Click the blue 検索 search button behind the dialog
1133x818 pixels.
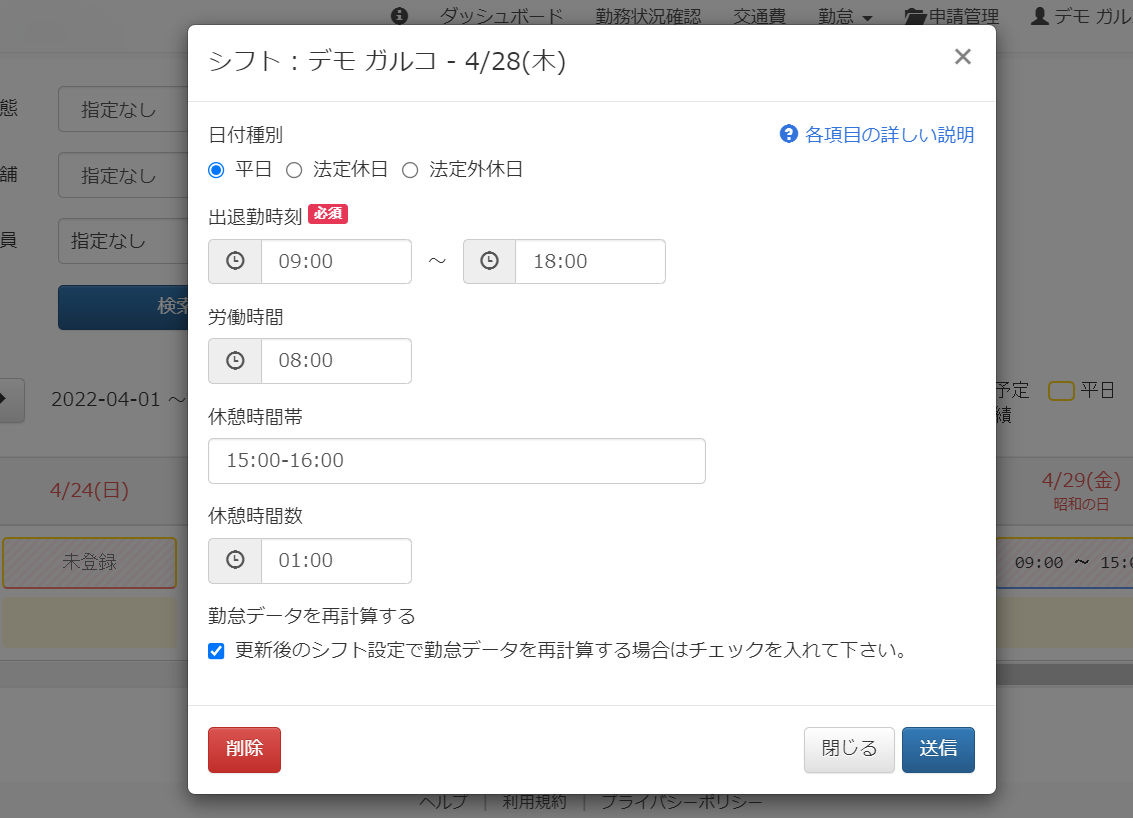(x=123, y=307)
